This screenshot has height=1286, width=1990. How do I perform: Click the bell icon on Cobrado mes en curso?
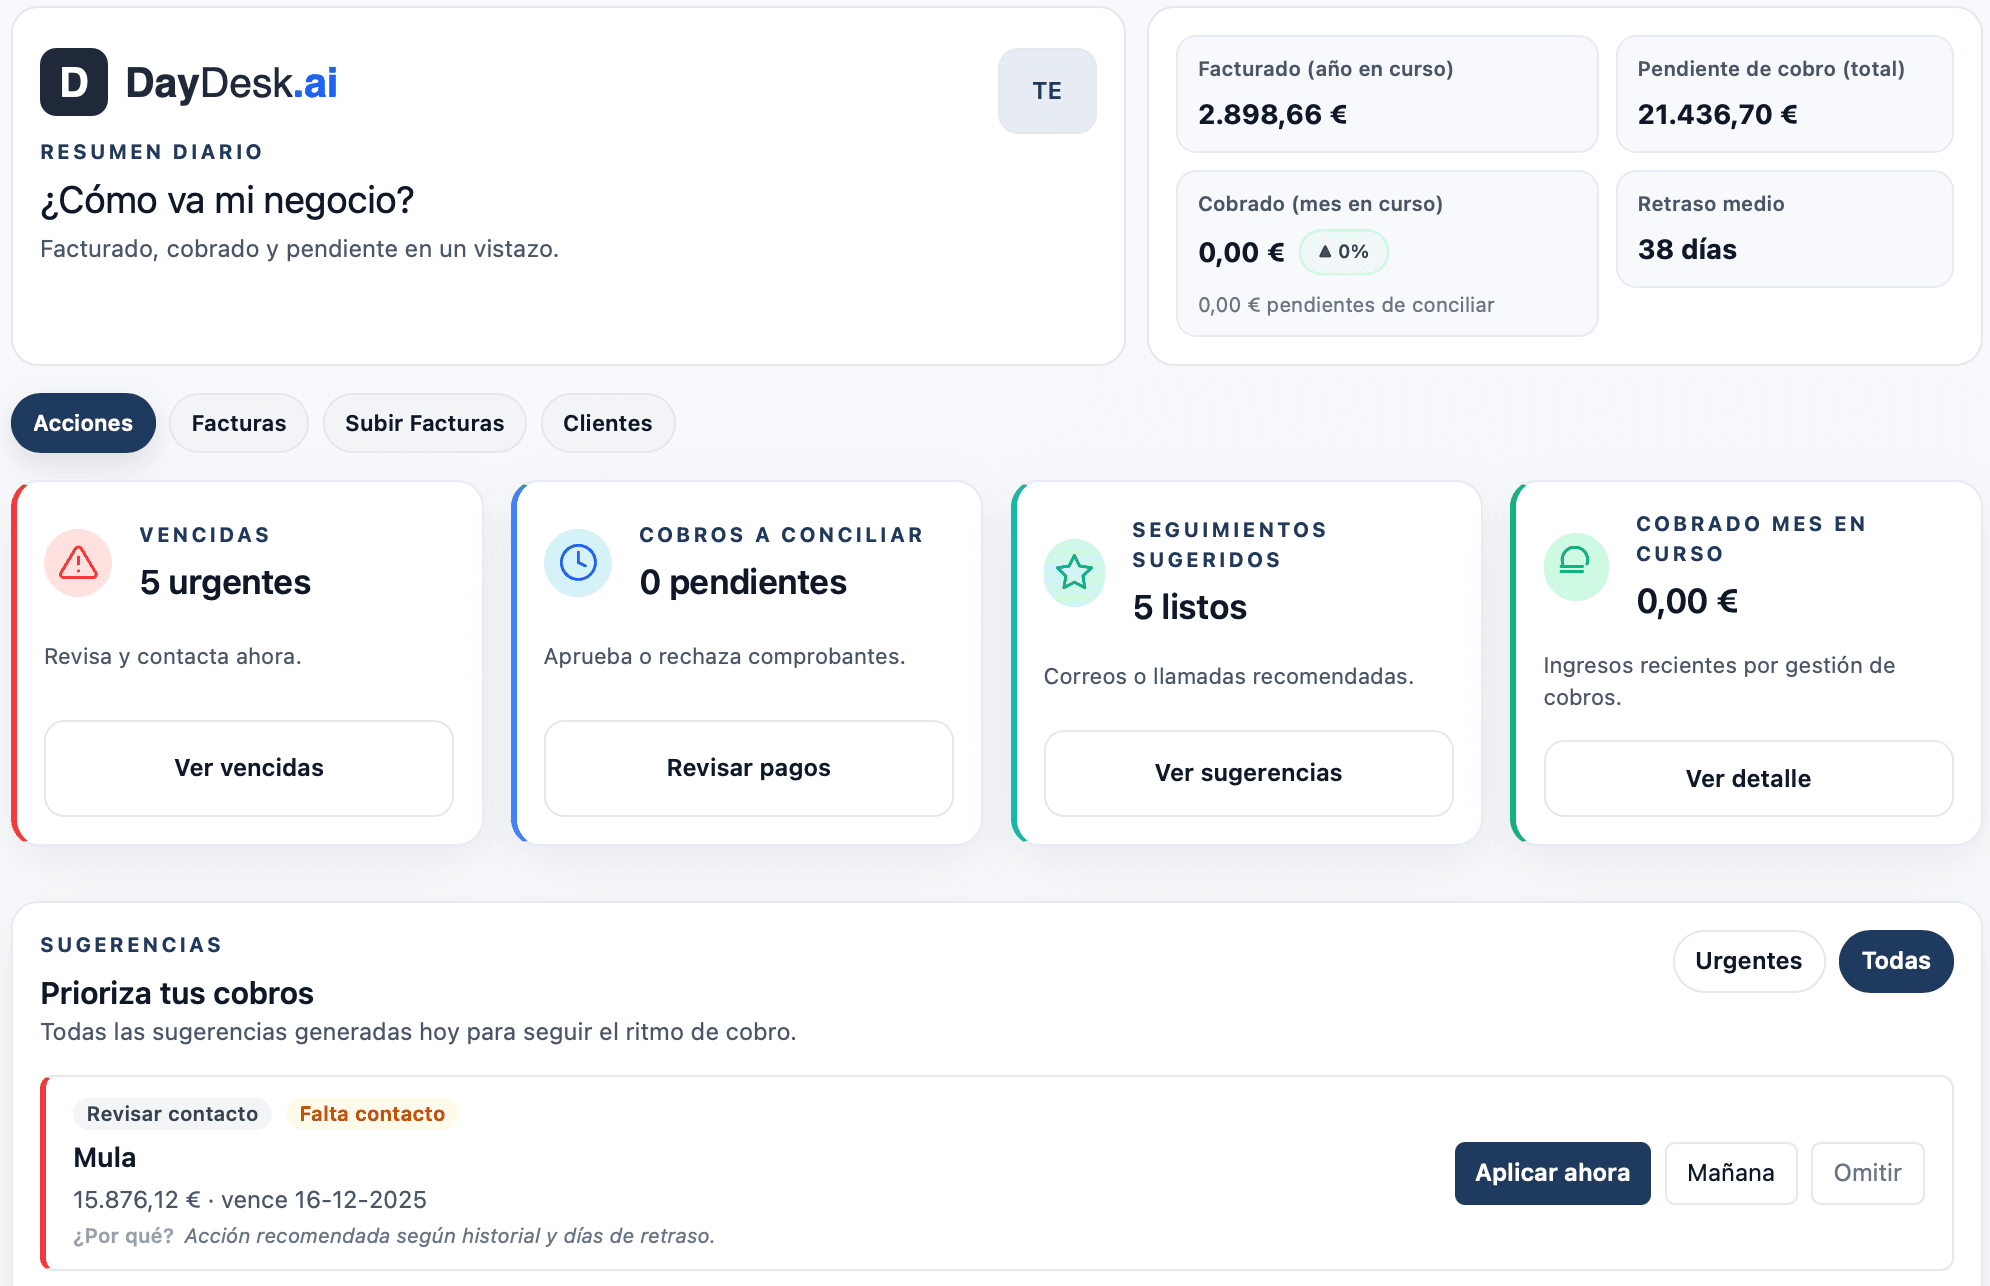(1575, 566)
